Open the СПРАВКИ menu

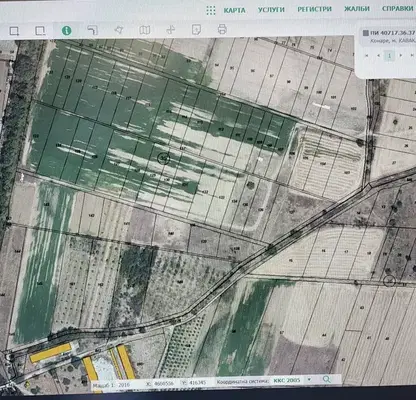click(x=397, y=8)
